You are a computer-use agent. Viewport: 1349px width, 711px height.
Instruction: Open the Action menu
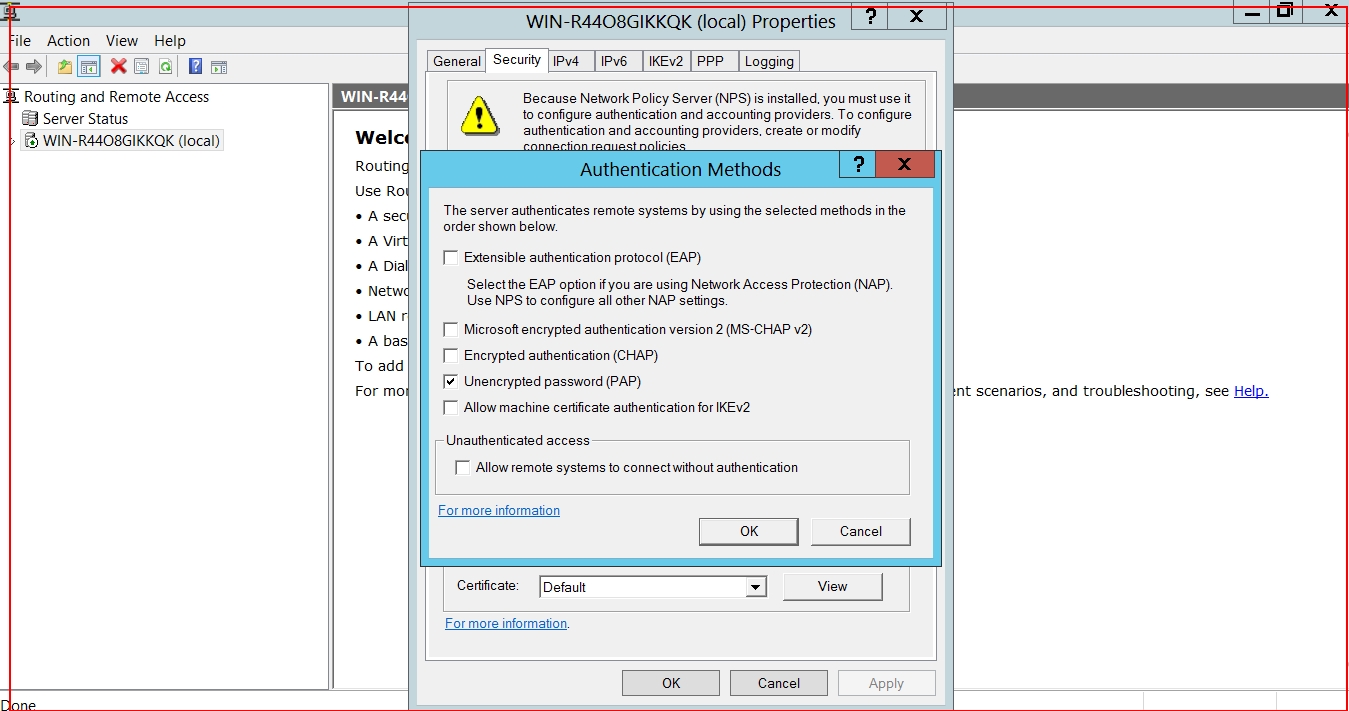68,41
